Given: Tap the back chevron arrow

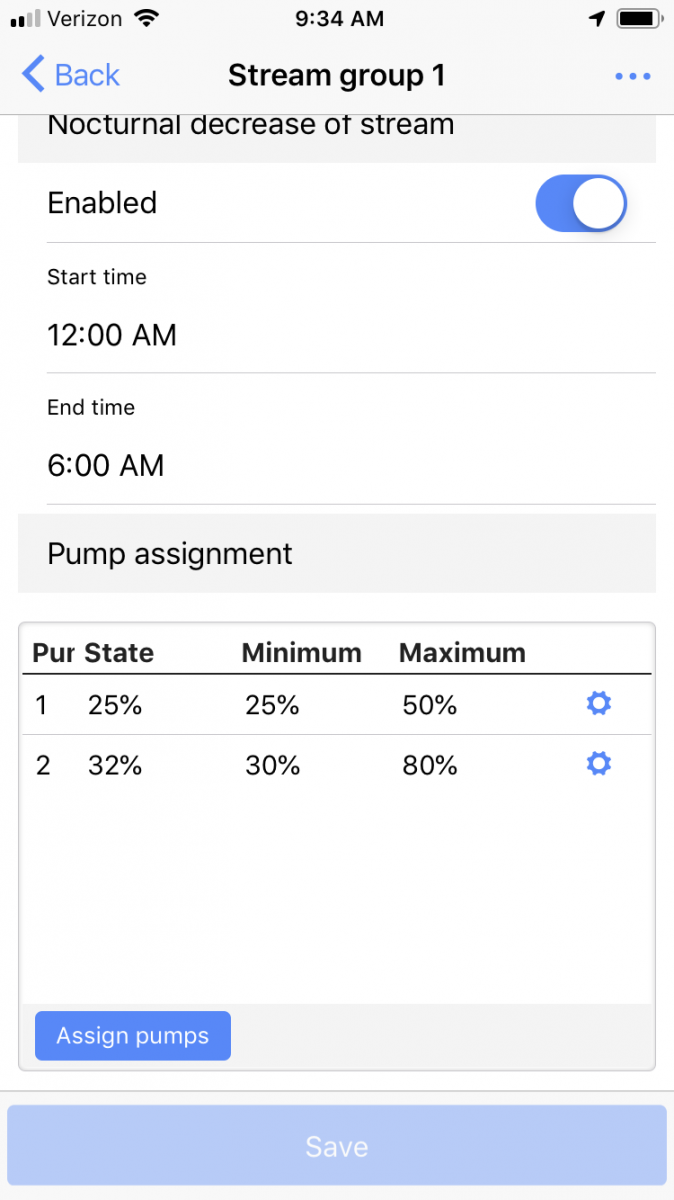Looking at the screenshot, I should (33, 75).
